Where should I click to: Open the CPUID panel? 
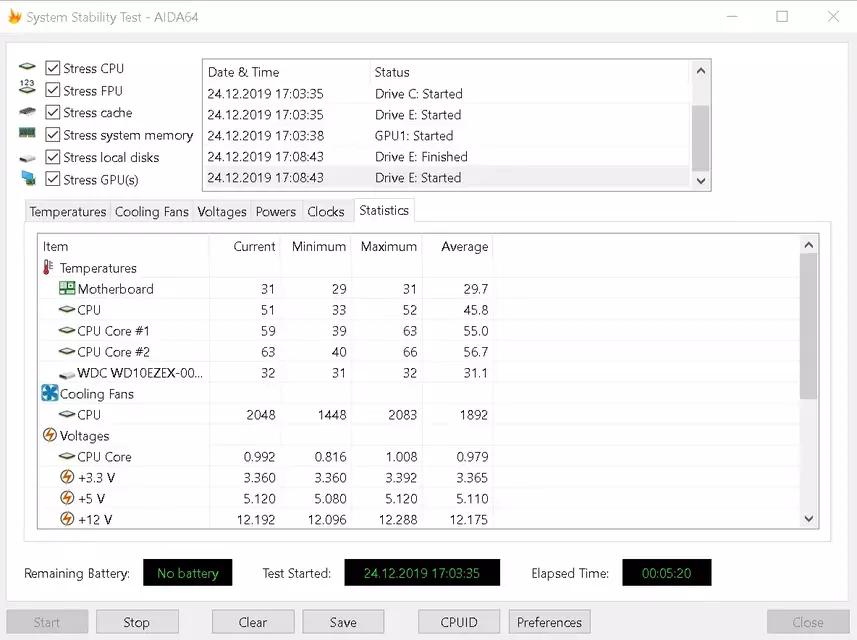459,622
